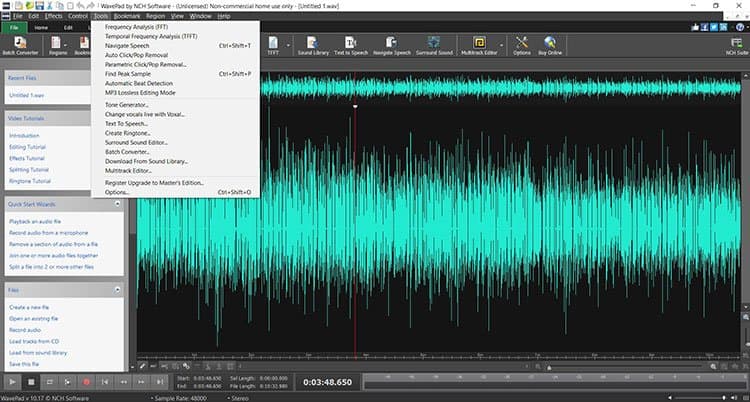
Task: Open the TFFT toolbar tool
Action: point(273,45)
